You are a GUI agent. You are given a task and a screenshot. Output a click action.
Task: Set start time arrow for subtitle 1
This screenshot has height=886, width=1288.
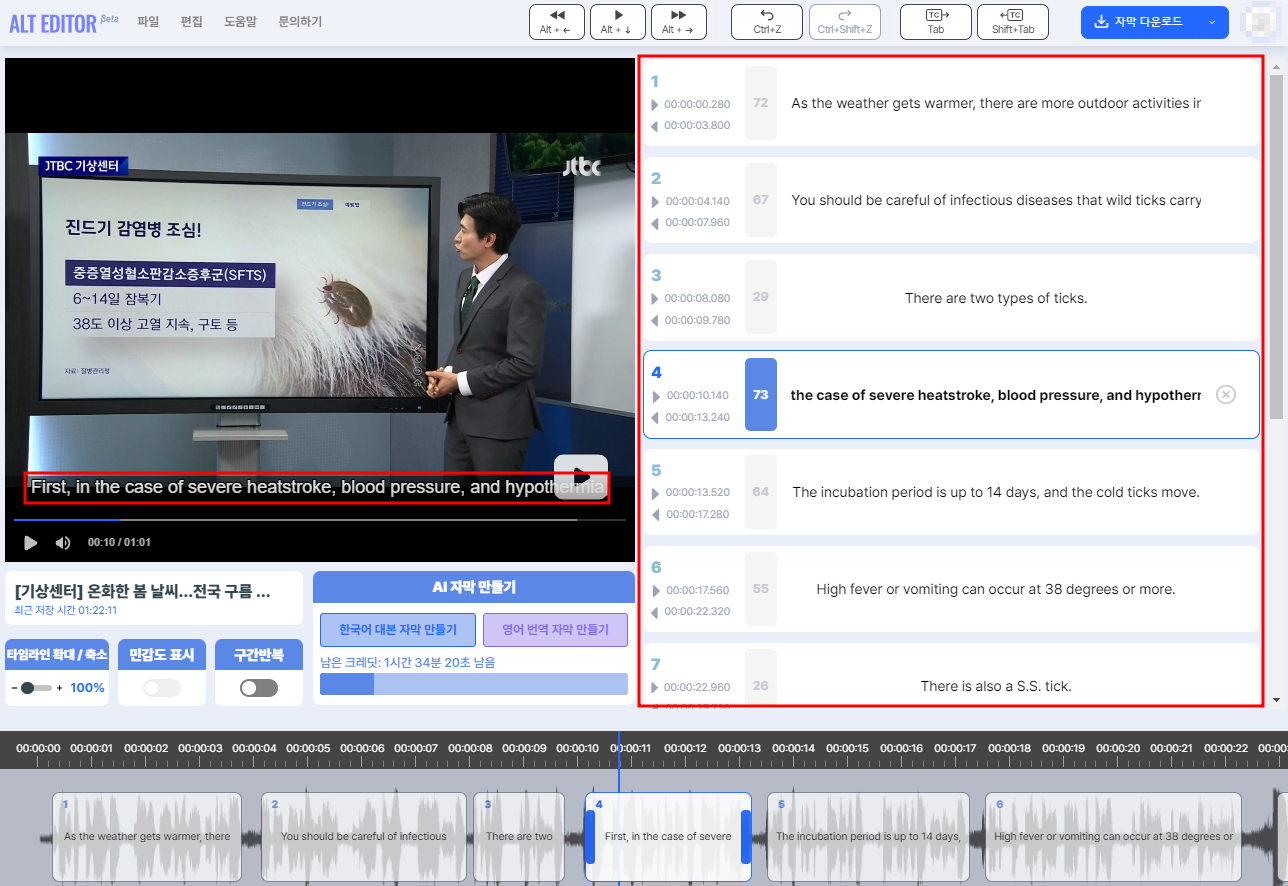655,104
